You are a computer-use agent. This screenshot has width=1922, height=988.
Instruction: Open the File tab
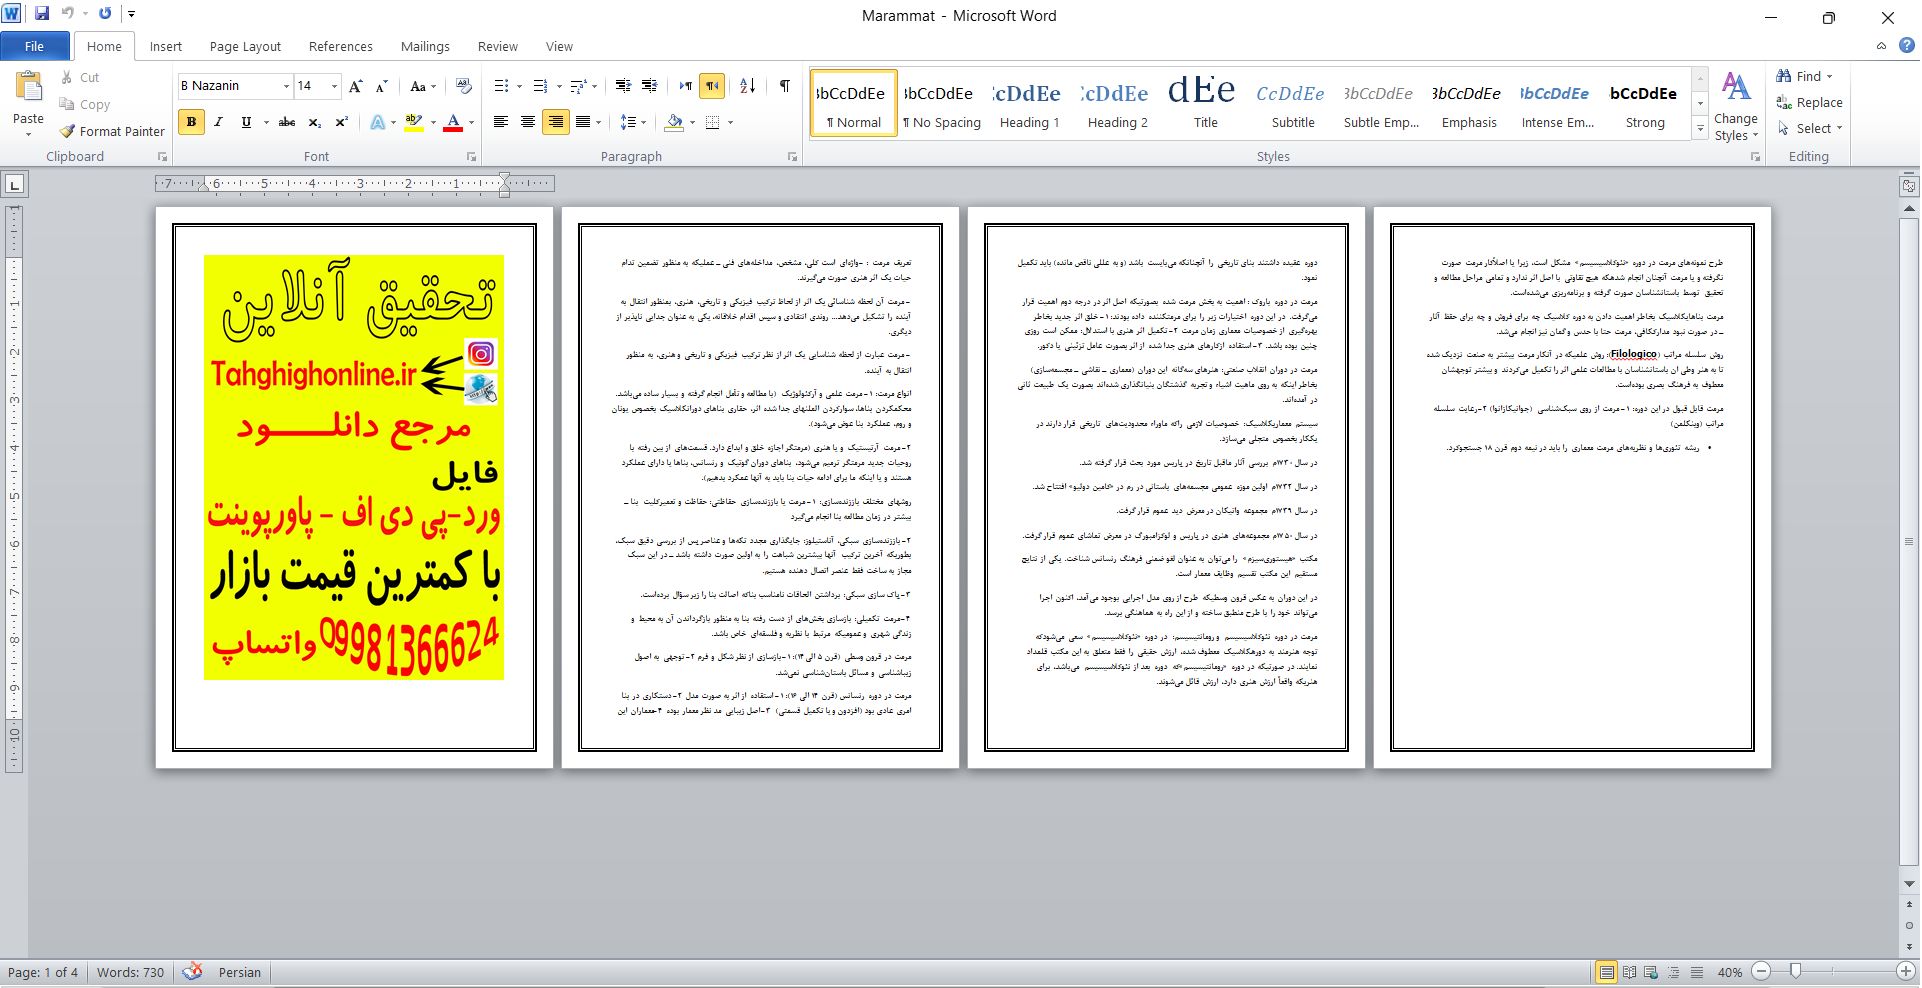click(x=34, y=46)
